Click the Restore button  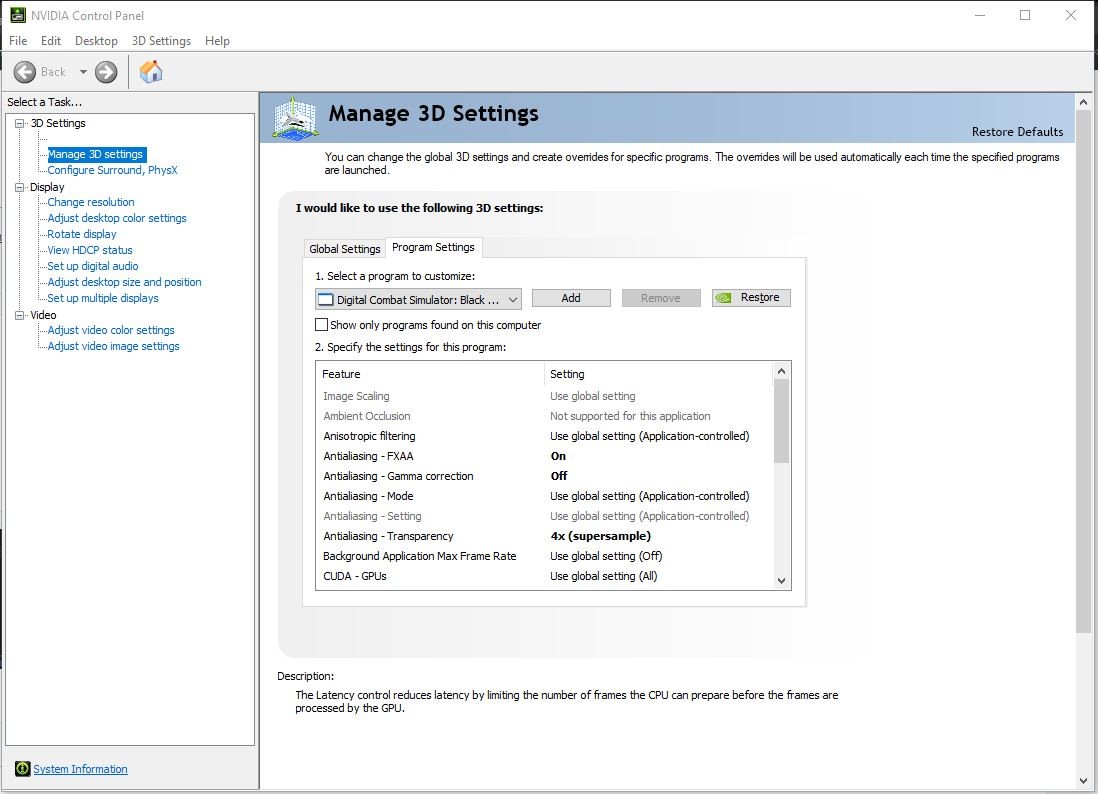(x=751, y=298)
